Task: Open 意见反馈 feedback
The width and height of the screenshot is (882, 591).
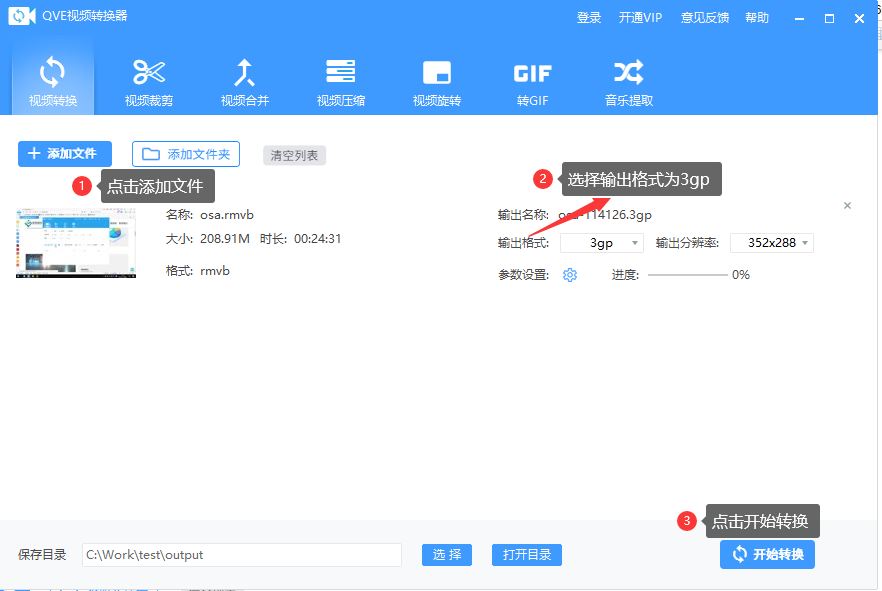Action: point(705,18)
